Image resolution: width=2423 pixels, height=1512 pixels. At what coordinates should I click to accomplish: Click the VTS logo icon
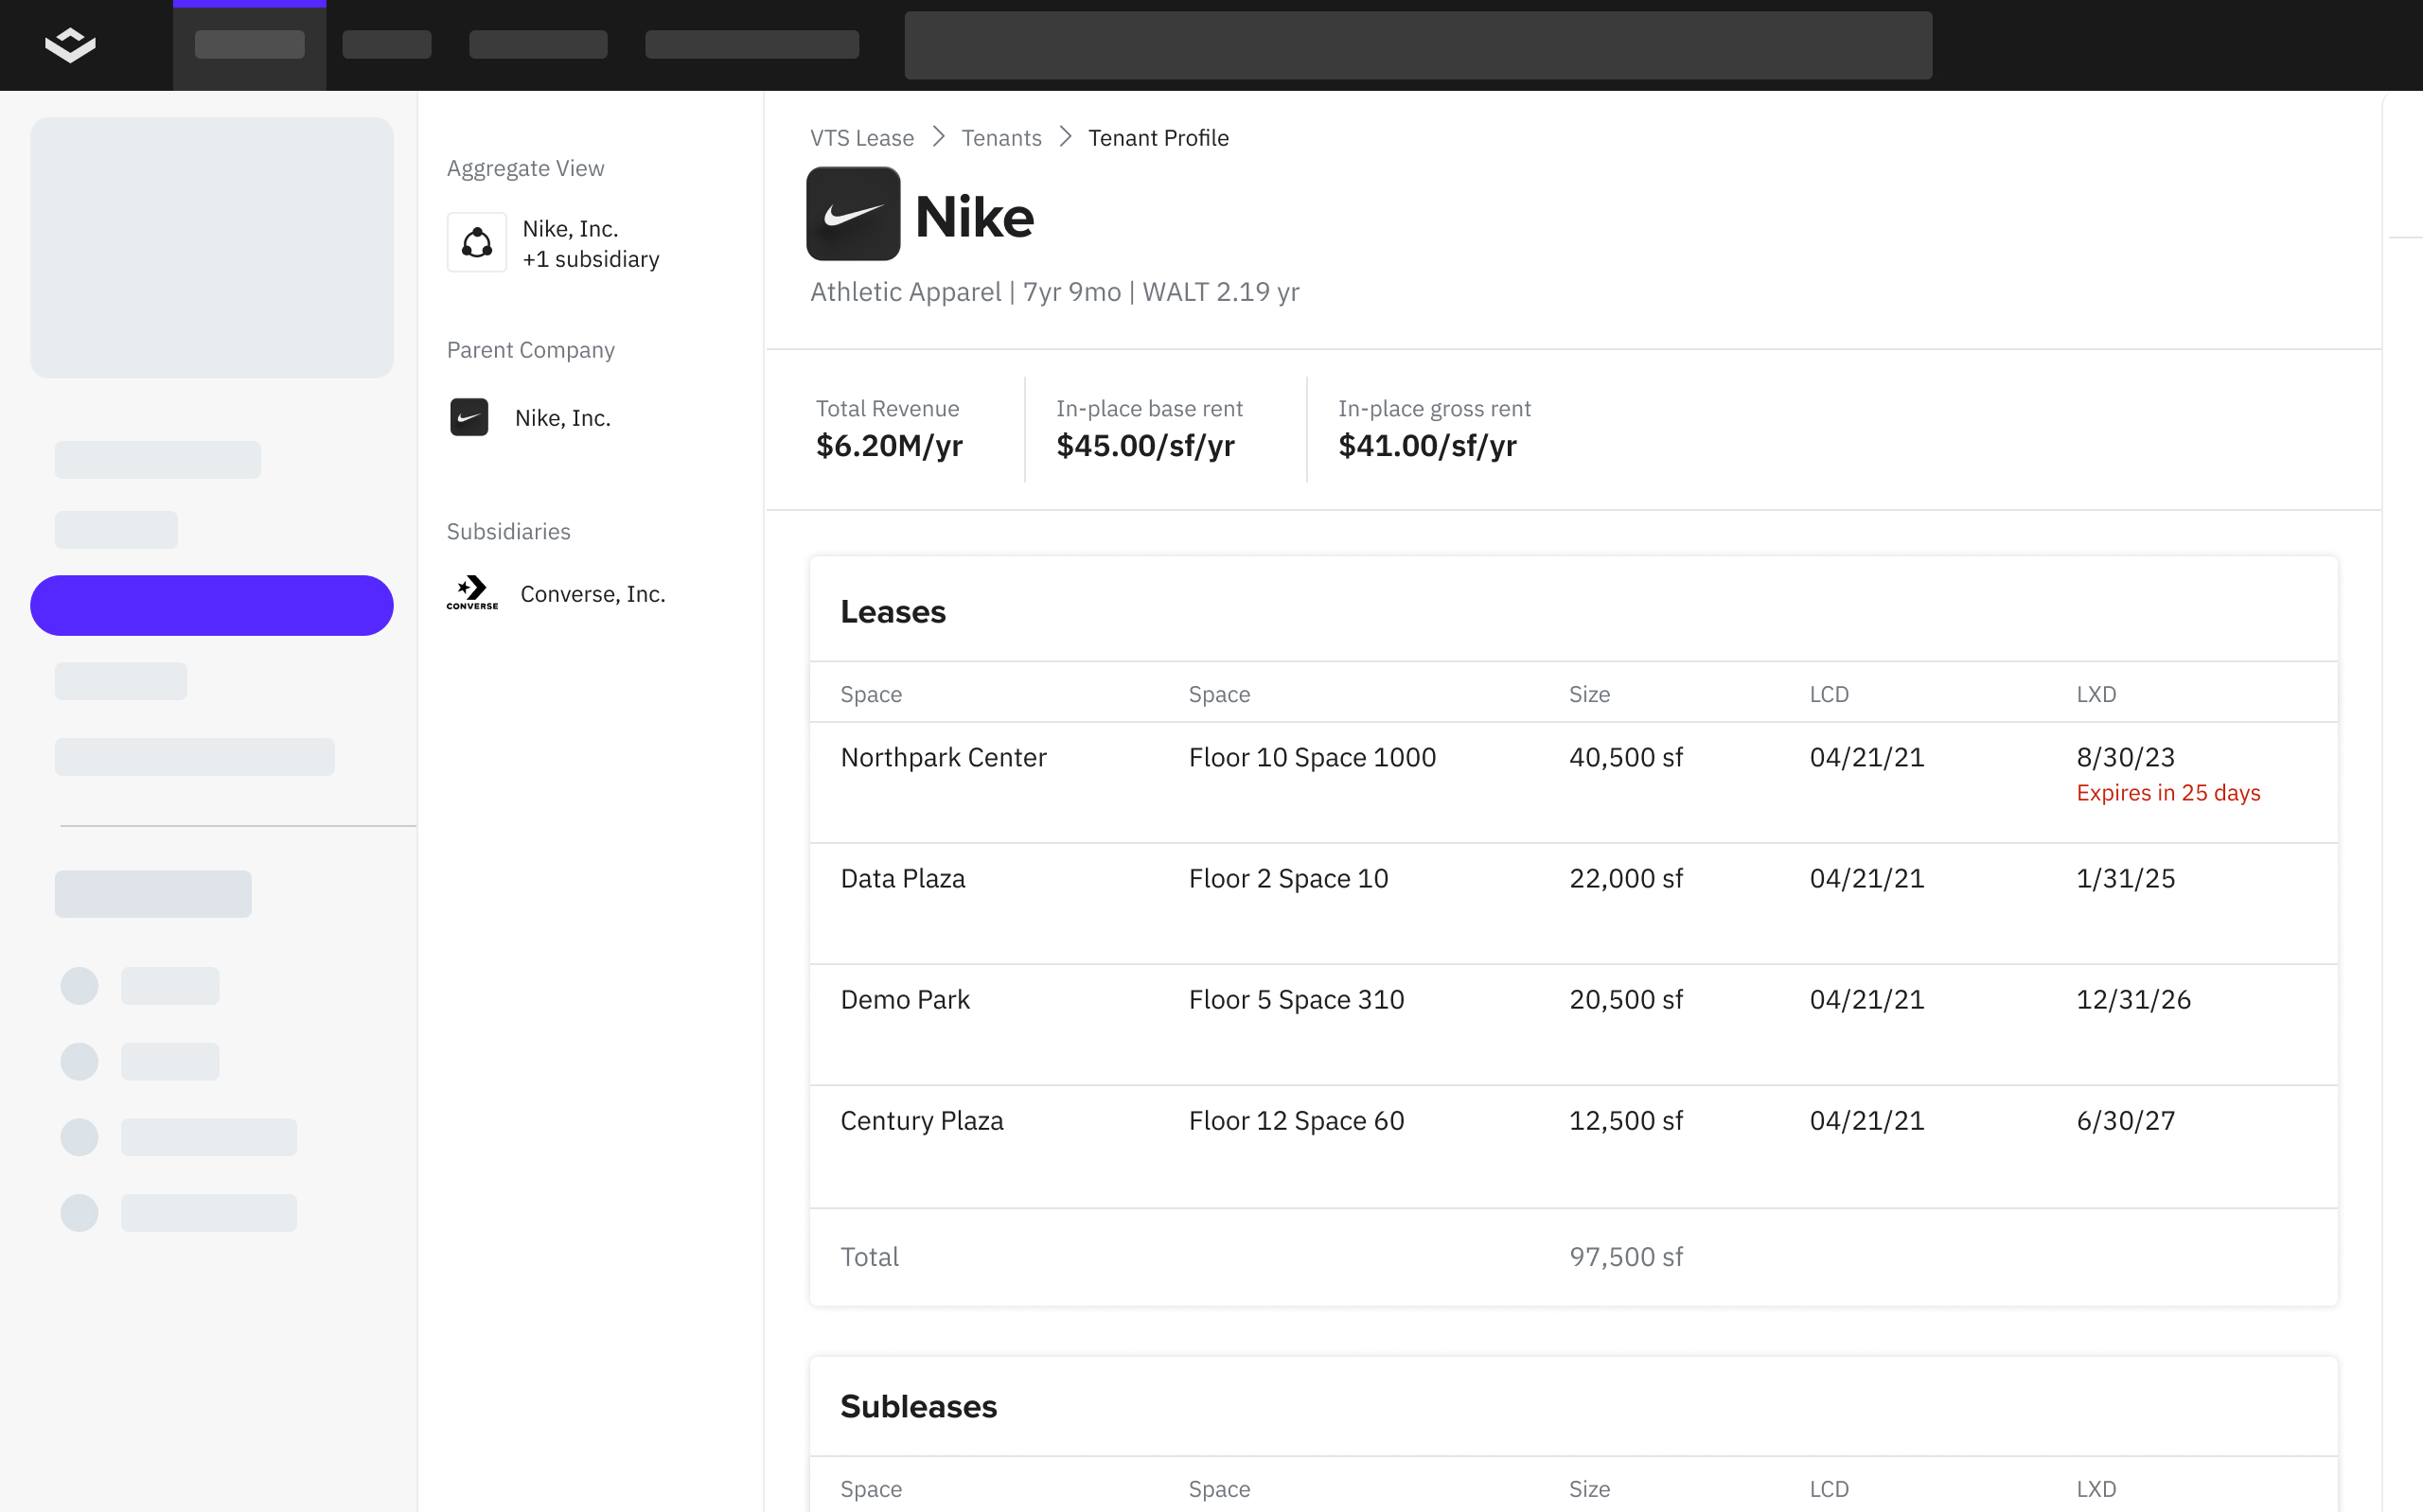pos(70,45)
